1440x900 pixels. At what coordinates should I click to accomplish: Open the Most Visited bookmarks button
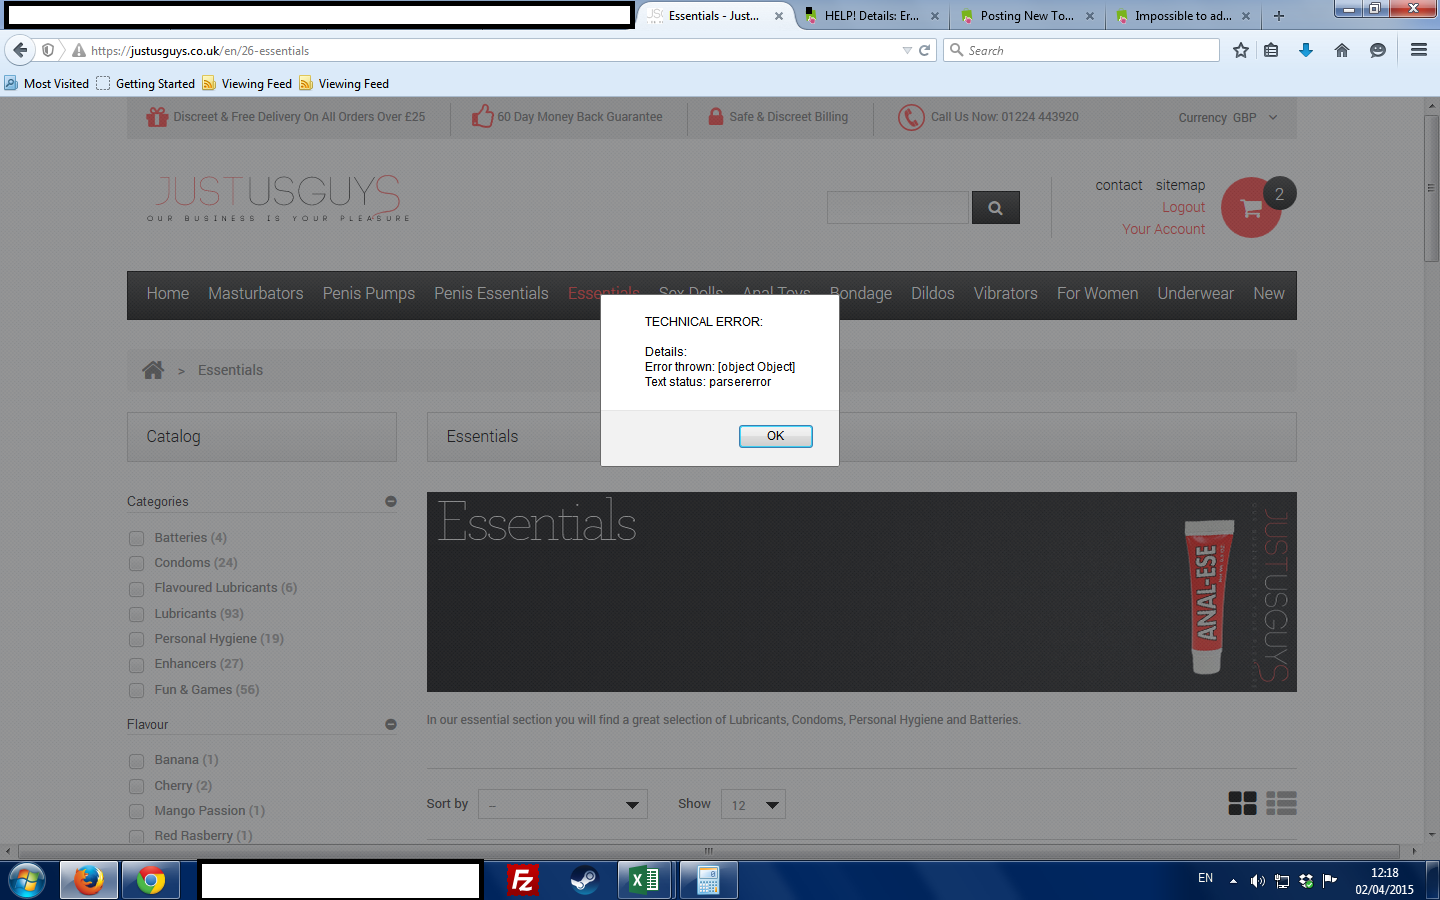47,84
